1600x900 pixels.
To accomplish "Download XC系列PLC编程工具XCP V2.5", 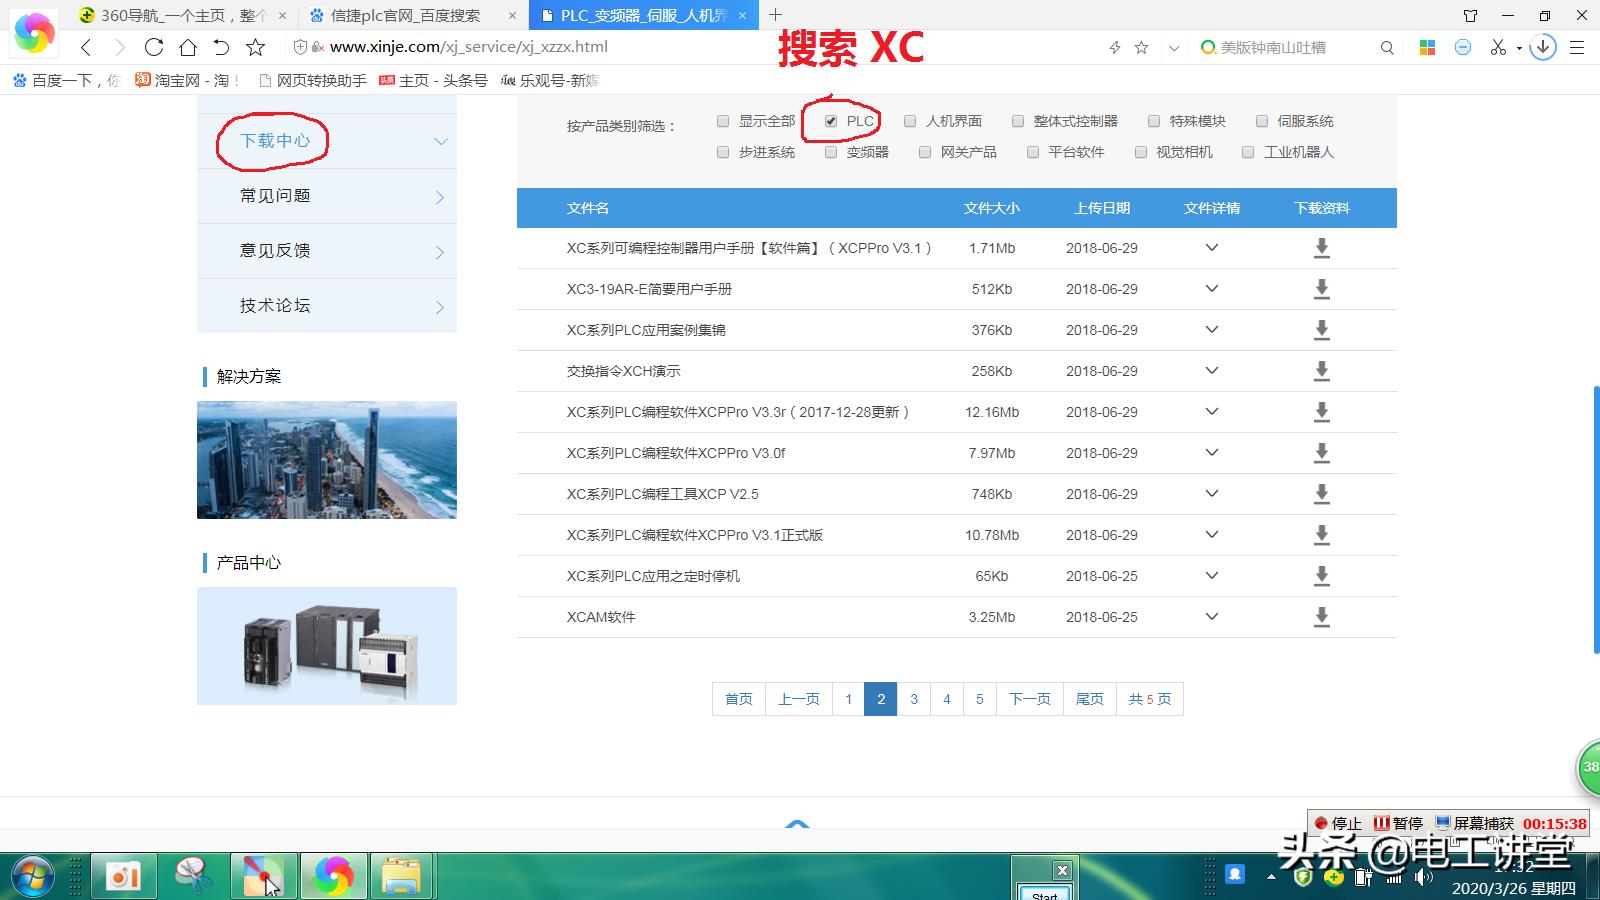I will pyautogui.click(x=1321, y=494).
